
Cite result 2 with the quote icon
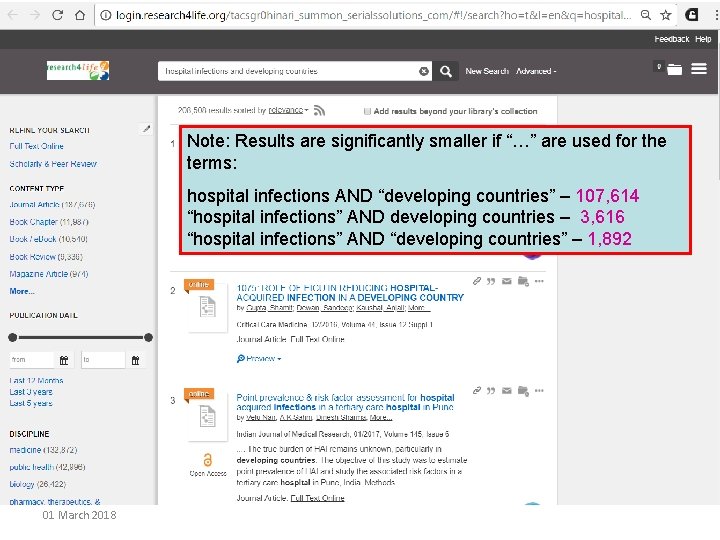491,281
